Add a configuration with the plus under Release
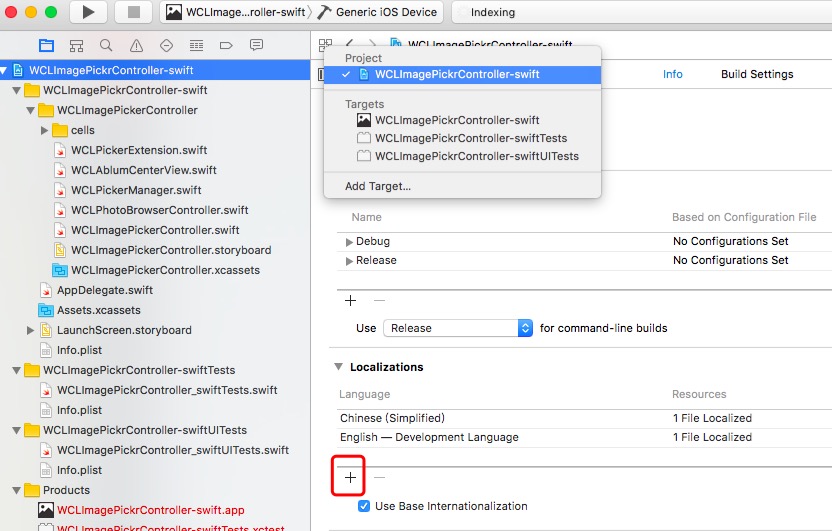 click(x=350, y=301)
